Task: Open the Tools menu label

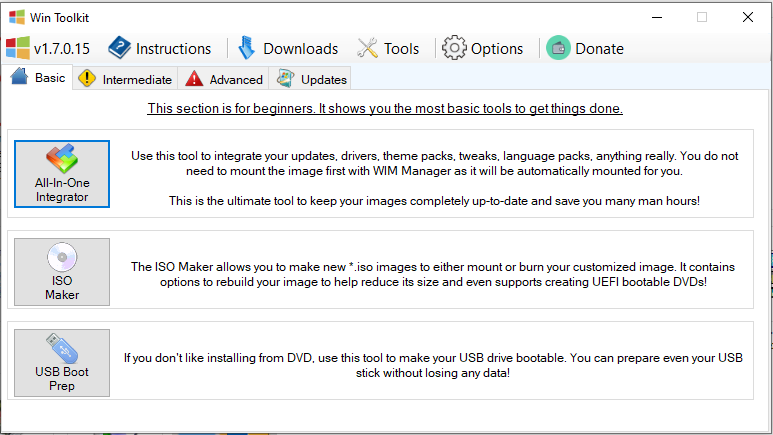Action: coord(401,49)
